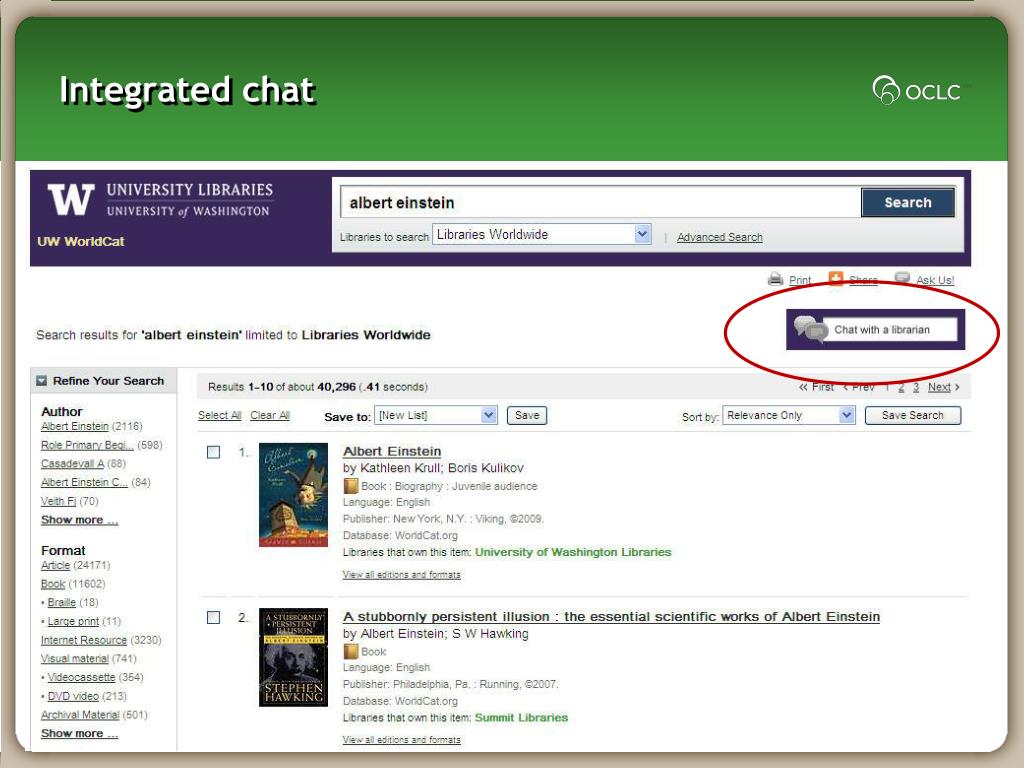The height and width of the screenshot is (768, 1024).
Task: Go to results page 2
Action: pos(901,387)
